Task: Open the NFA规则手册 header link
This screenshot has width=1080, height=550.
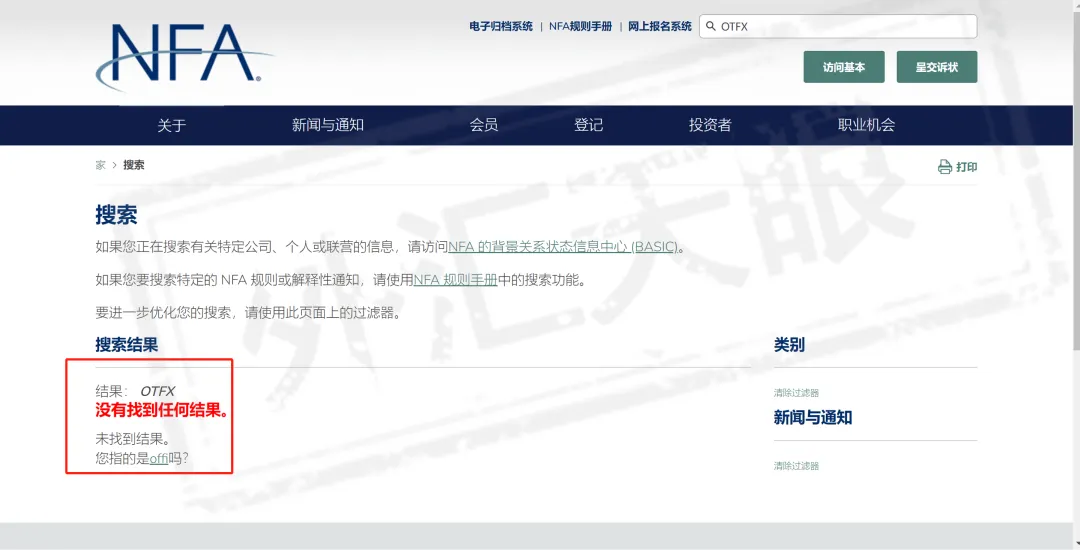Action: (580, 26)
